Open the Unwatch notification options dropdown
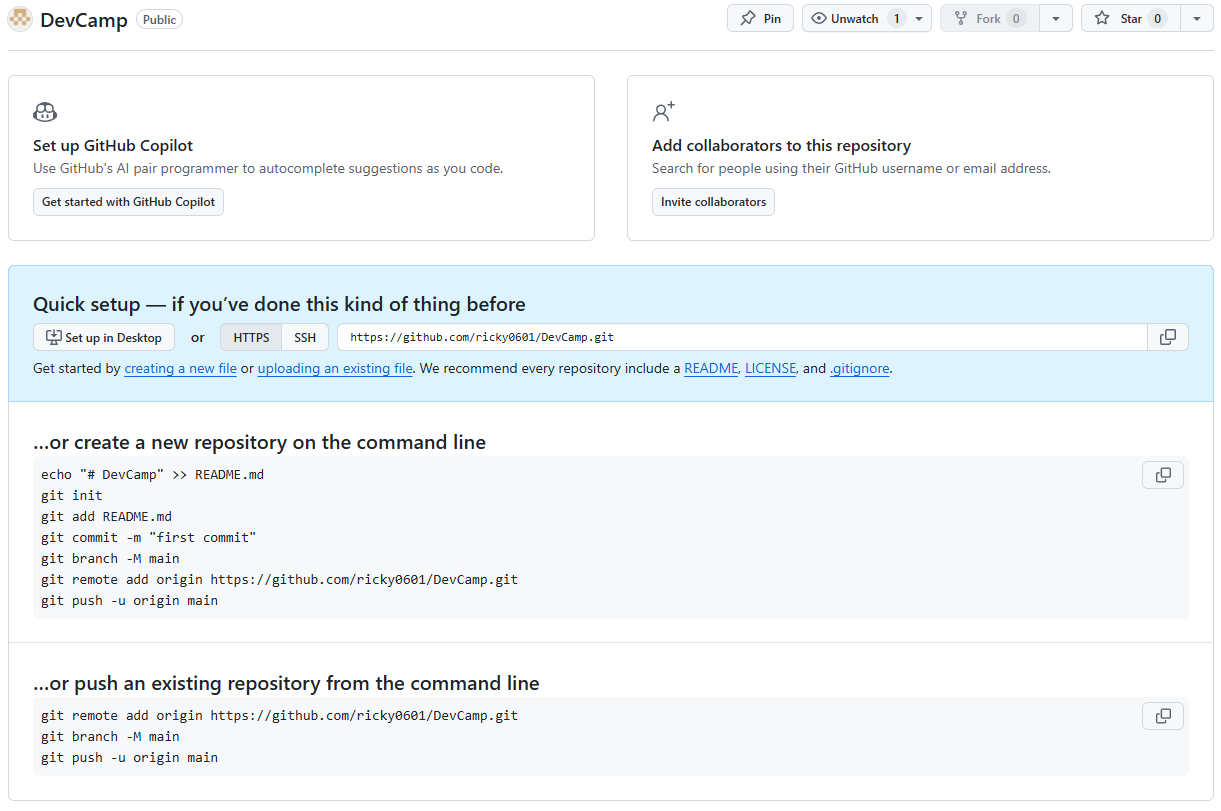This screenshot has height=811, width=1221. (x=919, y=18)
